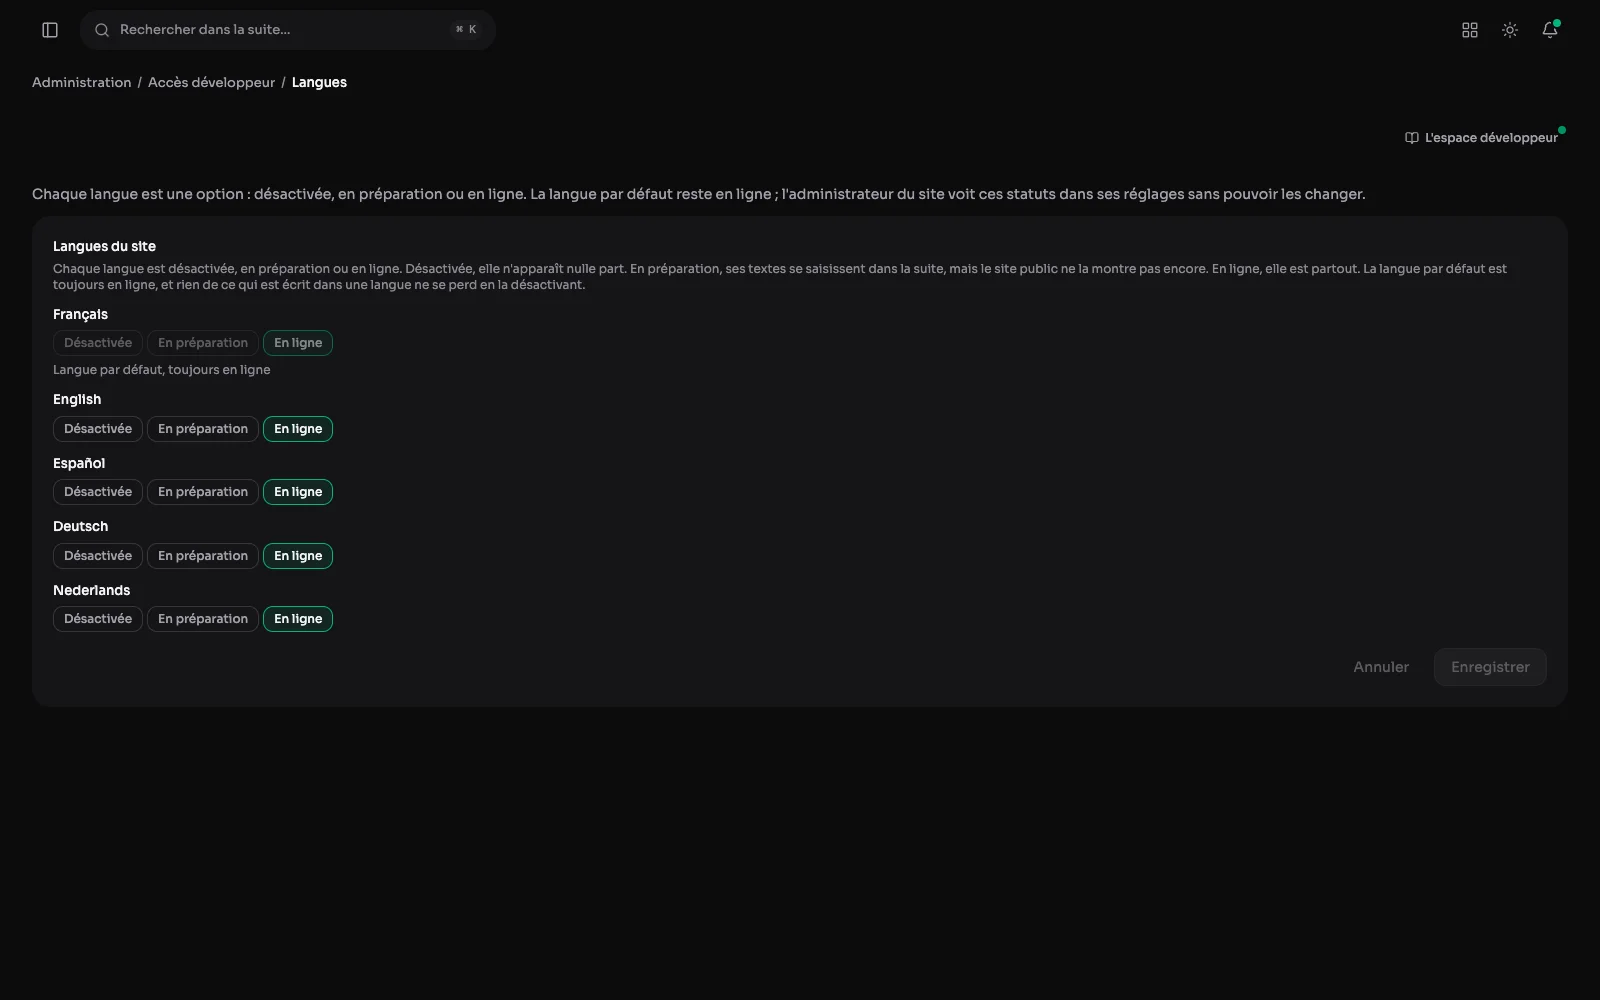
Task: Click the book icon beside L'espace développeur
Action: [x=1412, y=138]
